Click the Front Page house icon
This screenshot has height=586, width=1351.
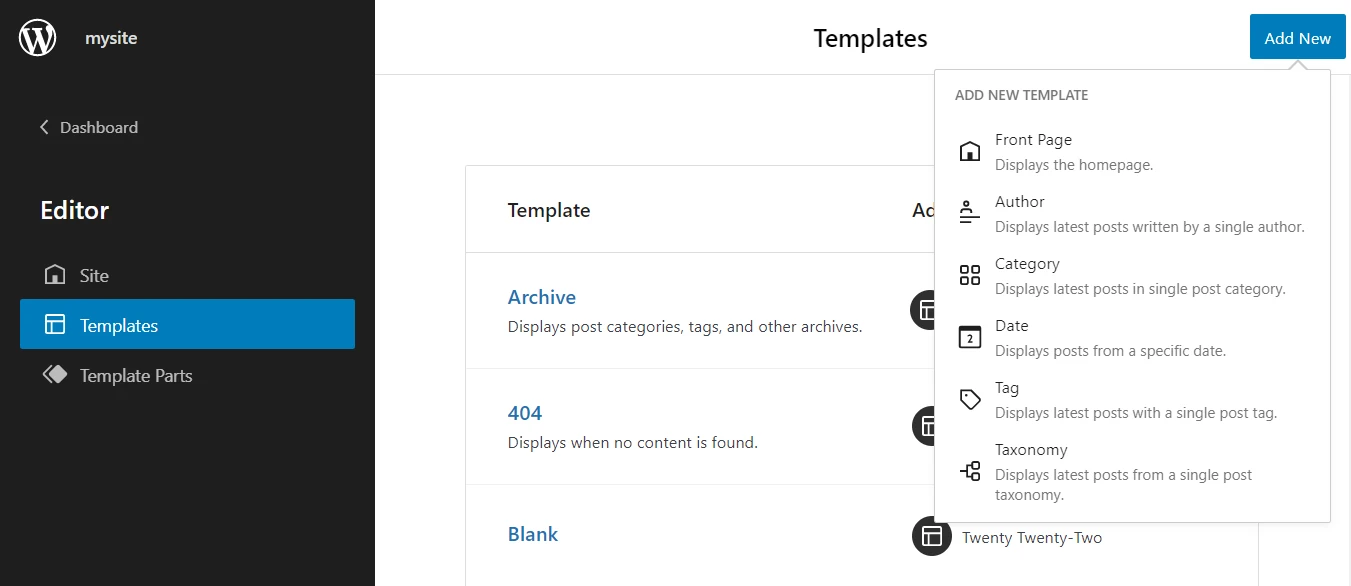[x=970, y=151]
